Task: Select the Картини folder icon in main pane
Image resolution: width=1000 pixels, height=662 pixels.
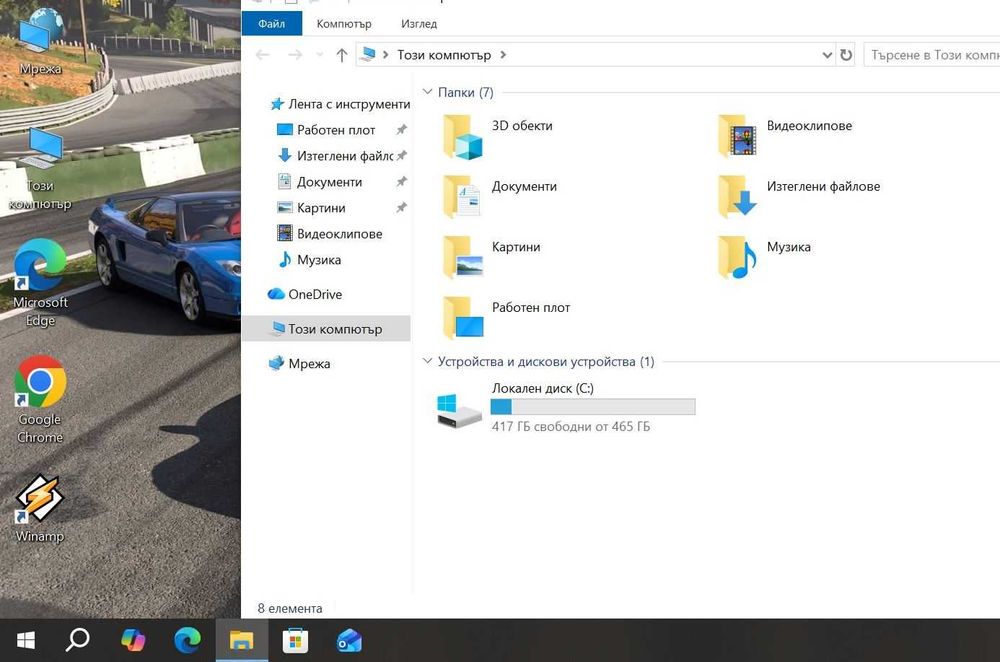Action: 462,258
